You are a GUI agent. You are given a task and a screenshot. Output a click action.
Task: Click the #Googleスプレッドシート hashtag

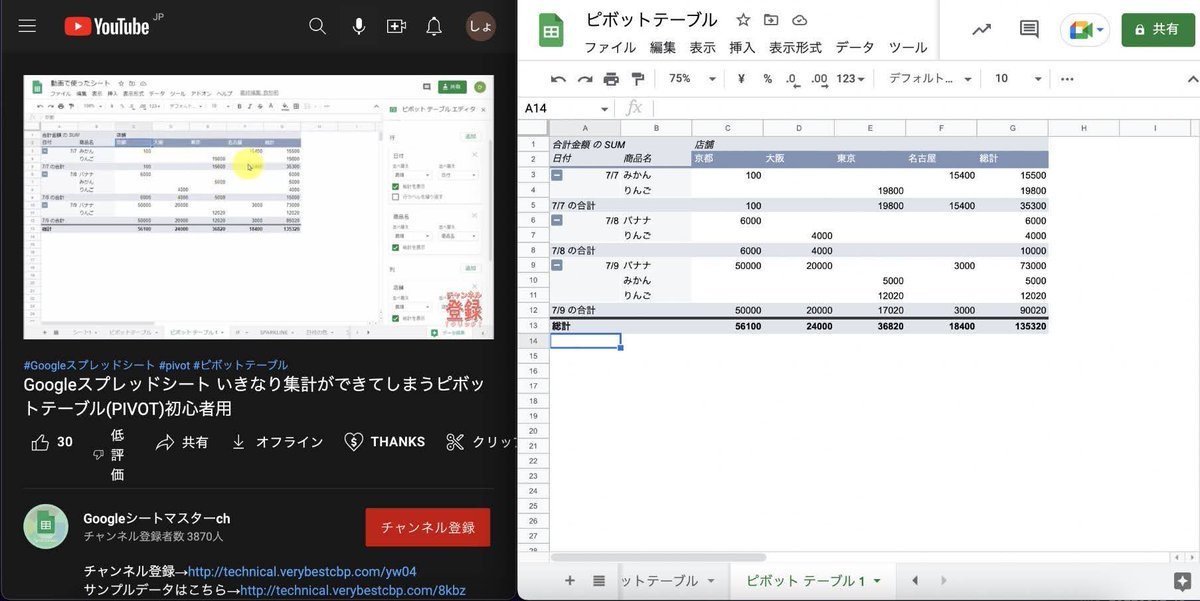coord(88,365)
